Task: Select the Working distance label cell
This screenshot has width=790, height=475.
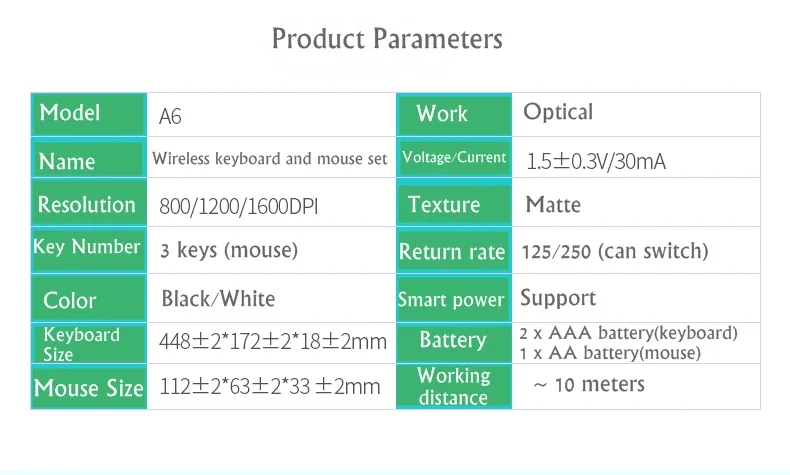Action: click(x=454, y=386)
